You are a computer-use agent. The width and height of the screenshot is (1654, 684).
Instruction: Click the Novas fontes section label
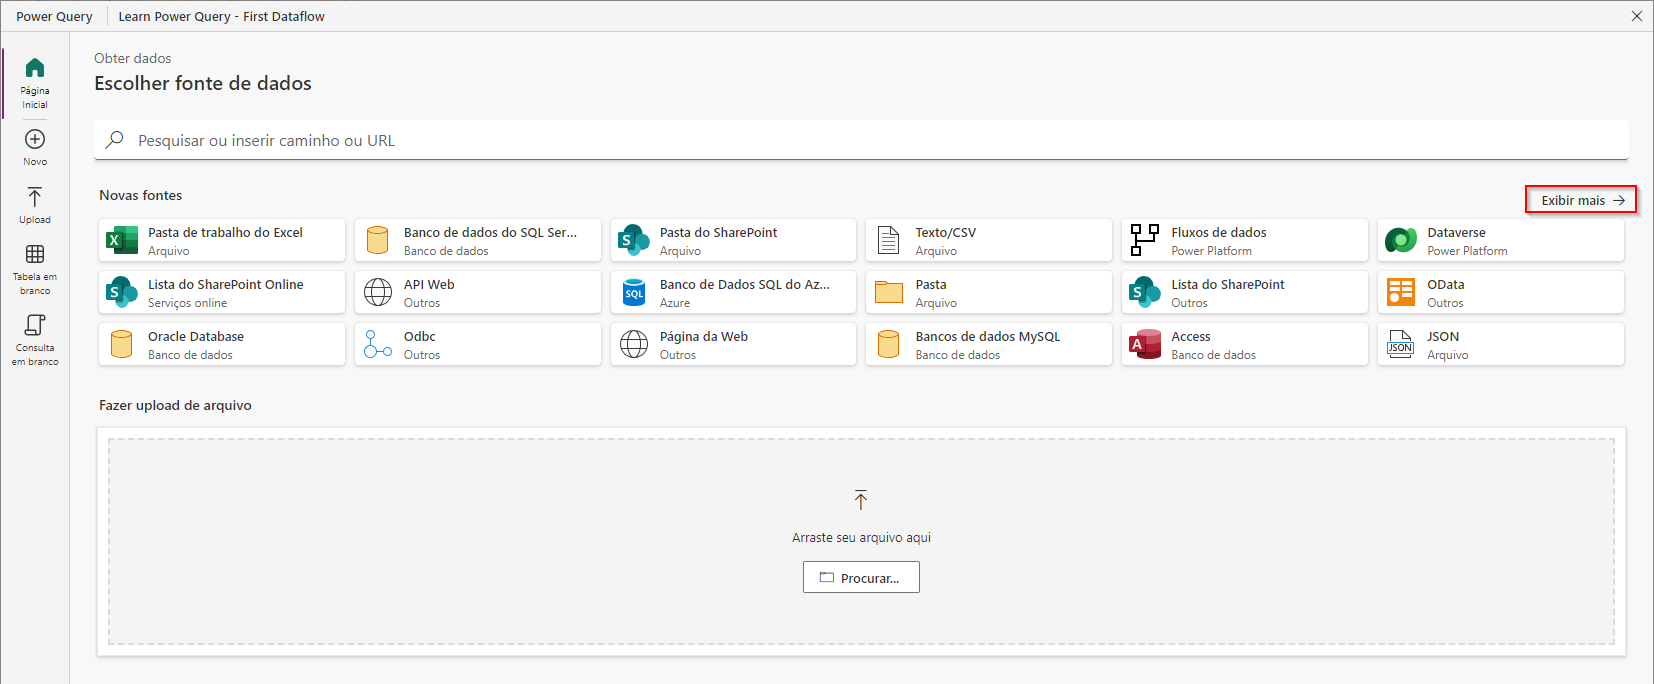click(x=141, y=195)
